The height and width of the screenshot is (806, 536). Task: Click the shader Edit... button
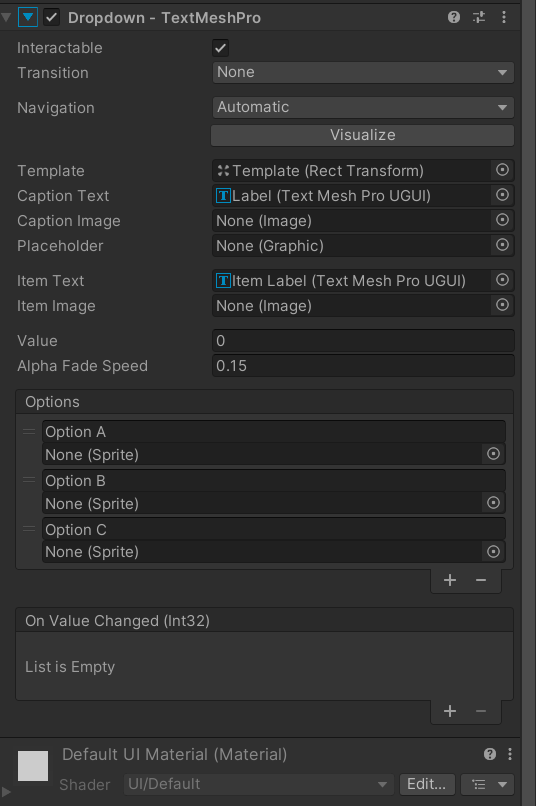pyautogui.click(x=427, y=784)
